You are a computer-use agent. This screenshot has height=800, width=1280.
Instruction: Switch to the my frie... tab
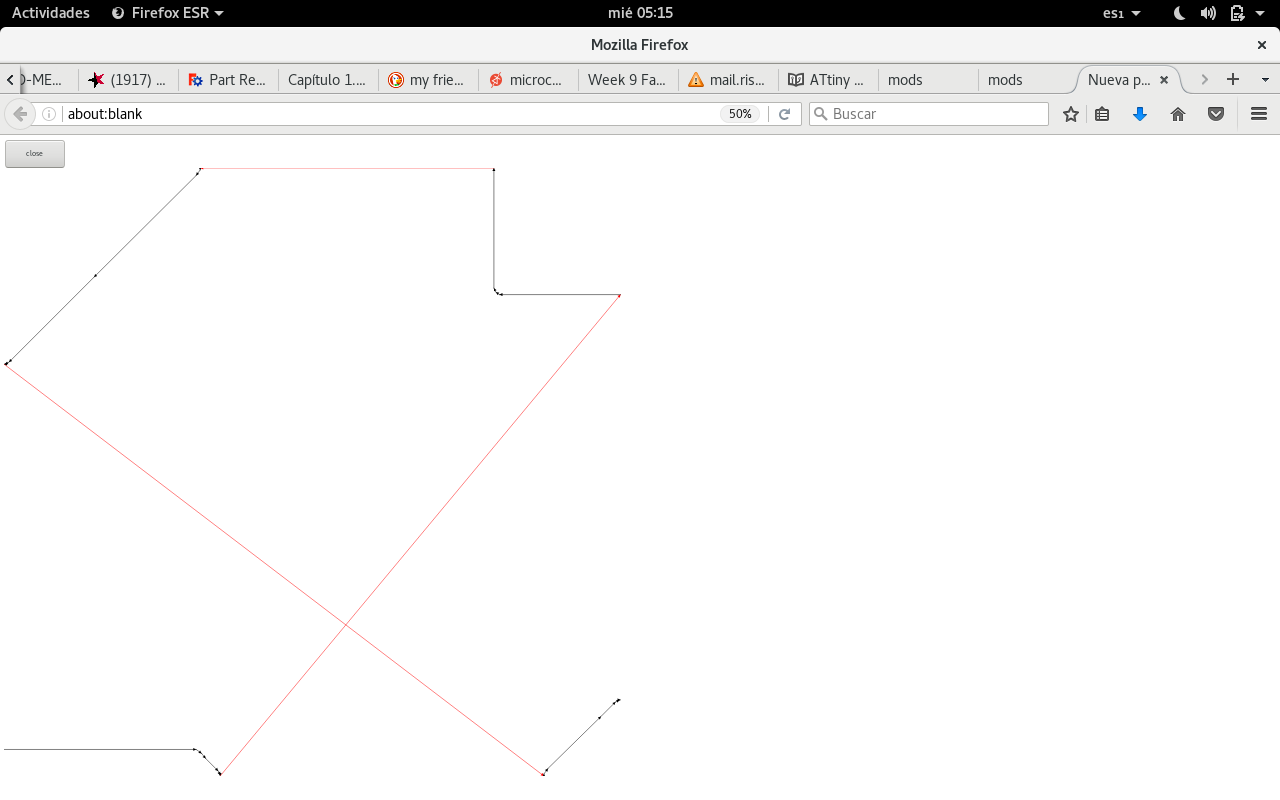428,80
